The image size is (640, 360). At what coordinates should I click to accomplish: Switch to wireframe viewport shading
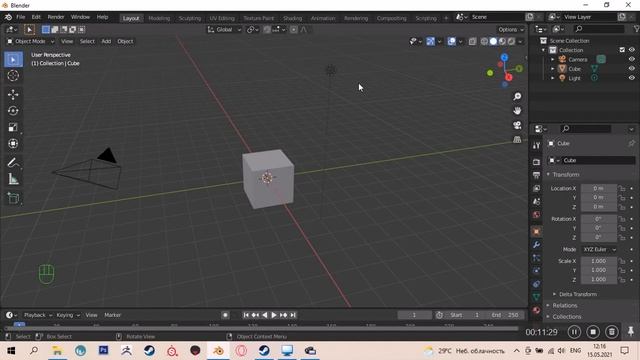point(484,41)
